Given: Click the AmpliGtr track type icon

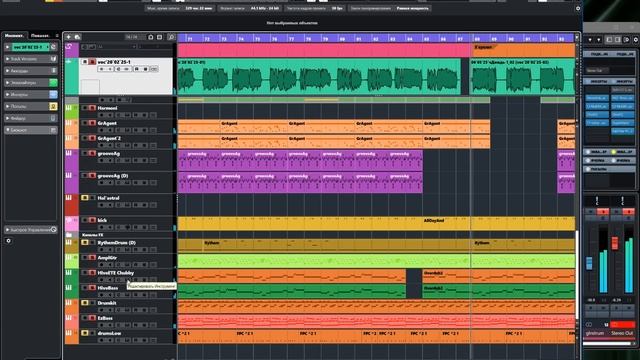Looking at the screenshot, I should click(x=69, y=258).
